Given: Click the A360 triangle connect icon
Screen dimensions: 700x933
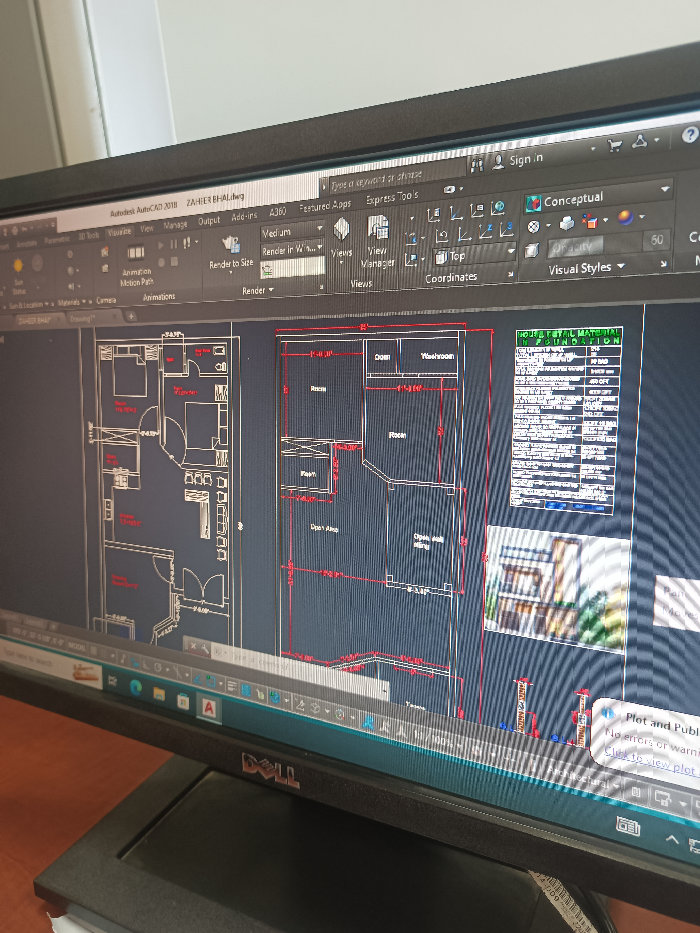Looking at the screenshot, I should pos(640,141).
